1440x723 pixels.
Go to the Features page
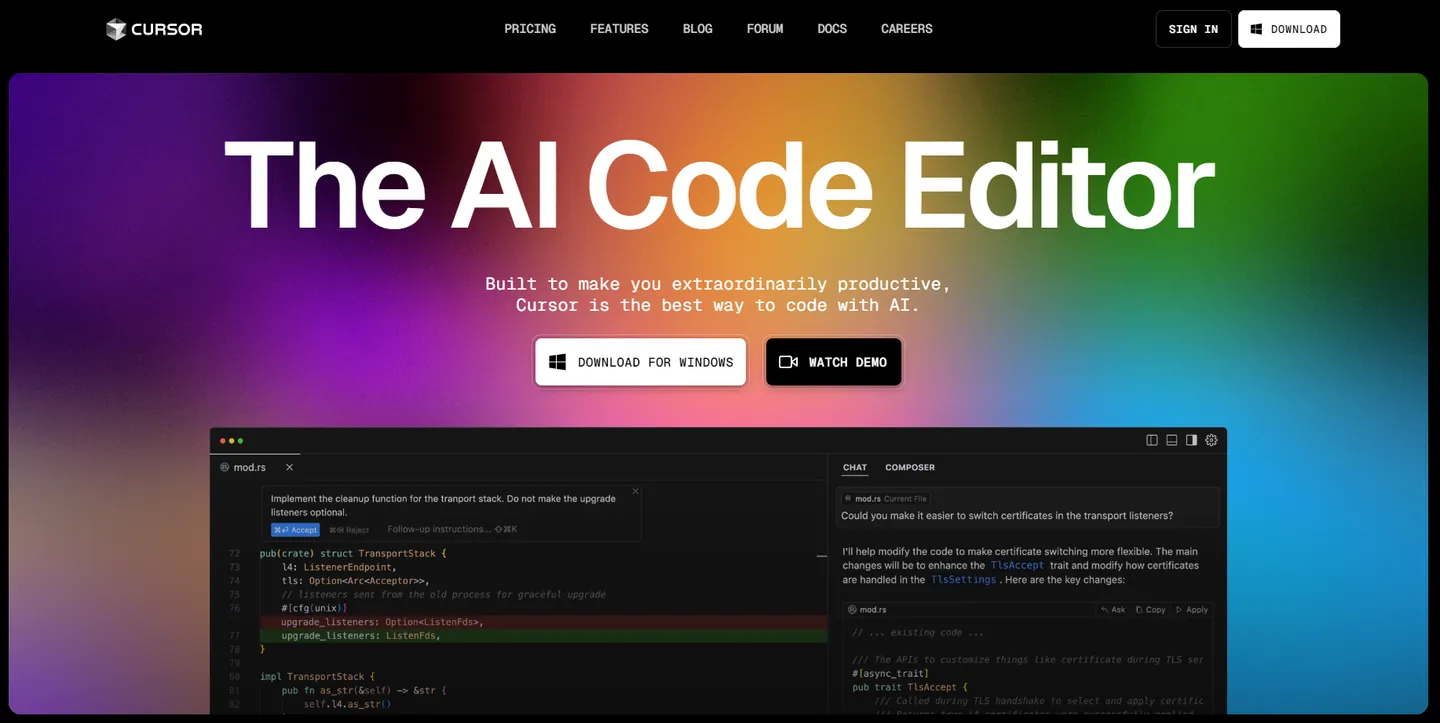(x=619, y=29)
